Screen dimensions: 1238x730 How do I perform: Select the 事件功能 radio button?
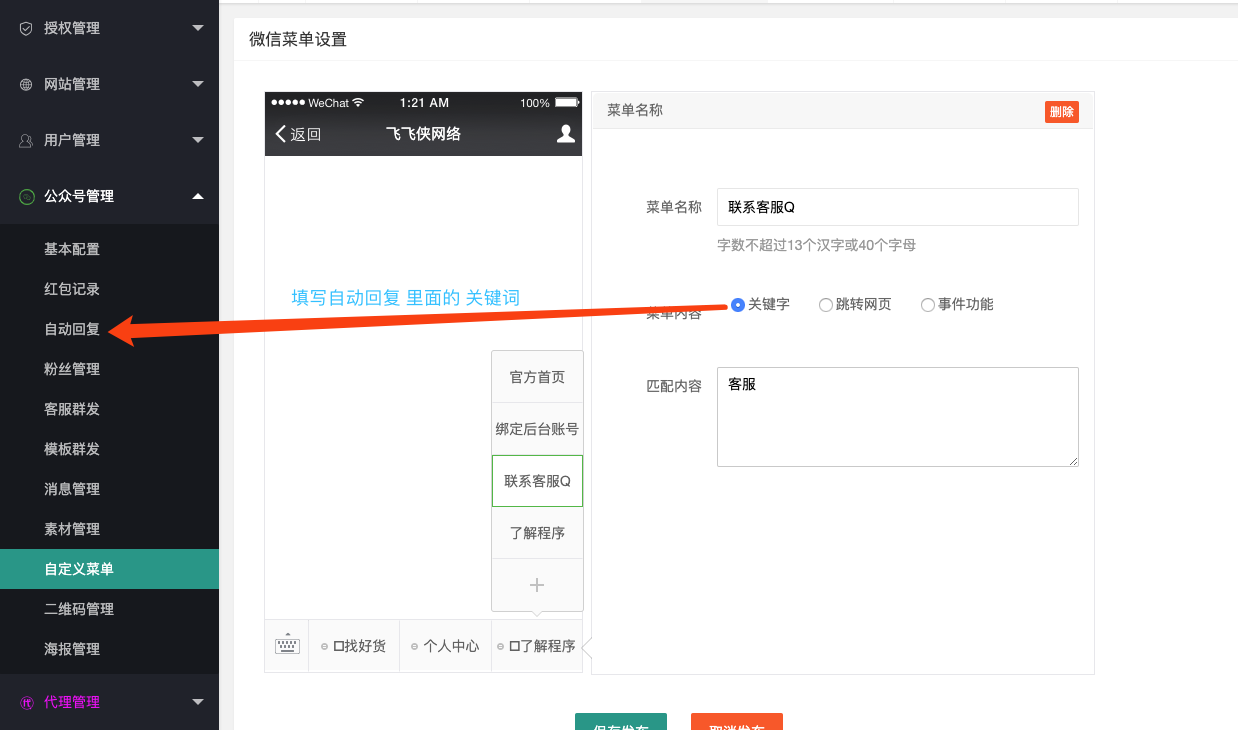927,305
